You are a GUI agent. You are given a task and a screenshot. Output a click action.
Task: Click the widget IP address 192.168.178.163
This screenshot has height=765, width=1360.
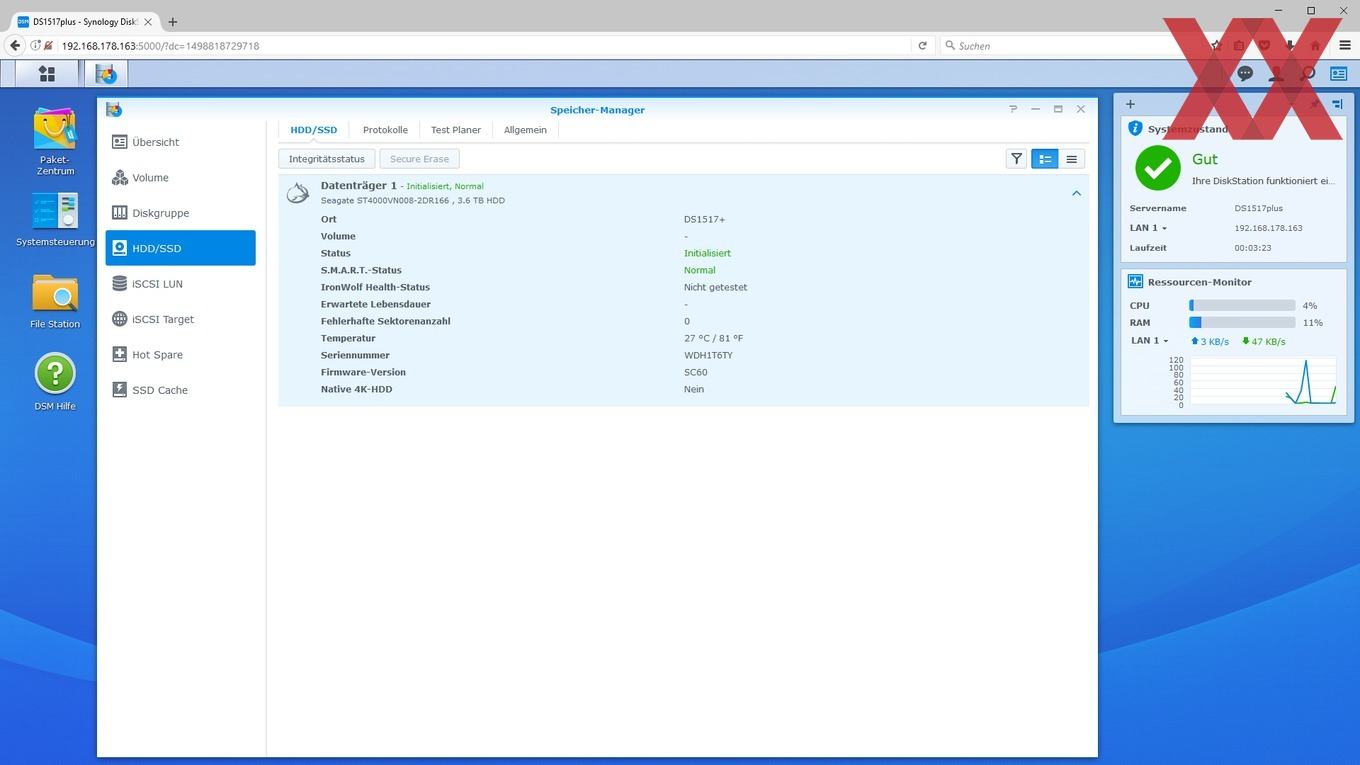tap(1268, 228)
